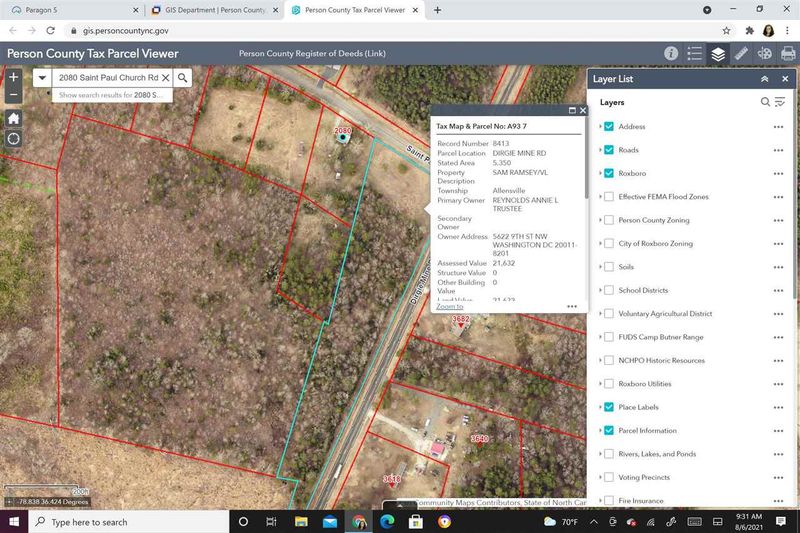Bookmark this page with star icon
Viewport: 800px width, 533px height.
(726, 31)
